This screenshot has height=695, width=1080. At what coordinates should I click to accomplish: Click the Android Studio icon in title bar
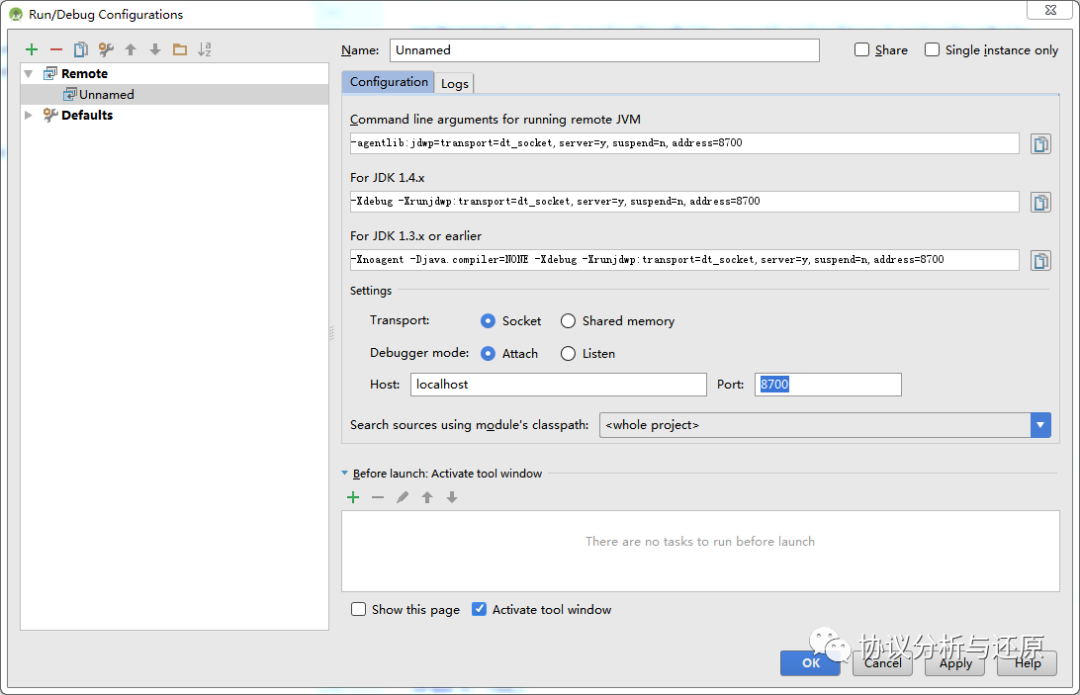tap(16, 14)
